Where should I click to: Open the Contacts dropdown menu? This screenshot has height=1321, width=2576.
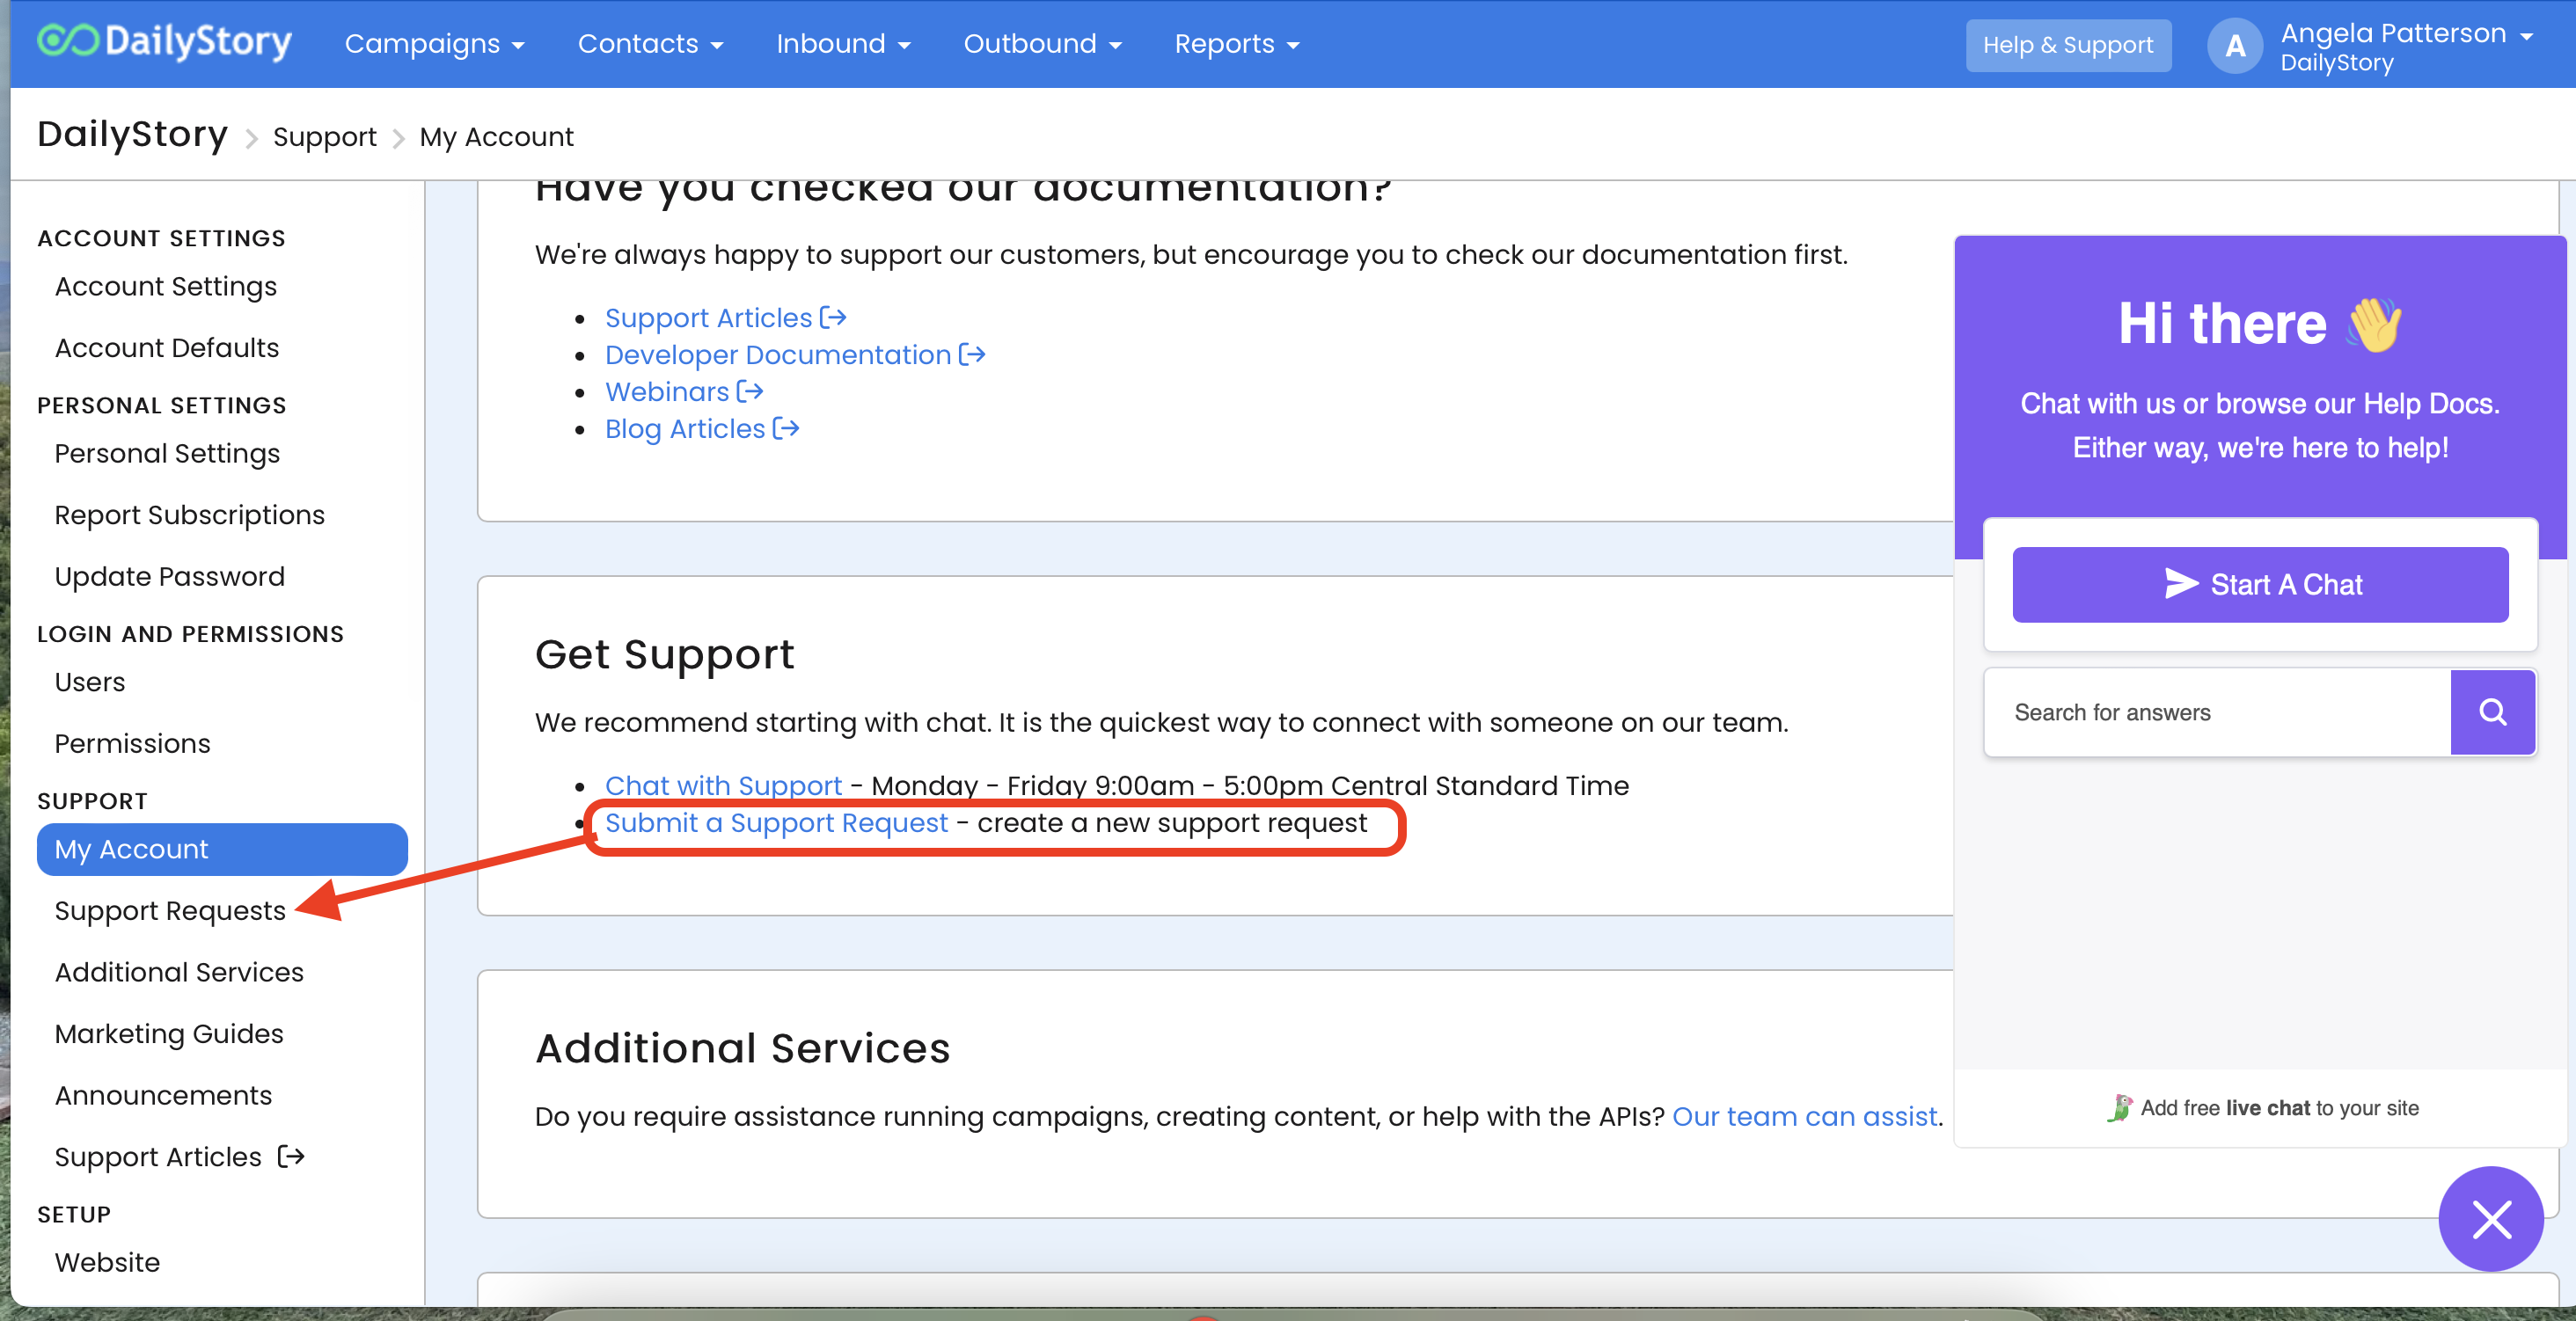click(x=650, y=44)
